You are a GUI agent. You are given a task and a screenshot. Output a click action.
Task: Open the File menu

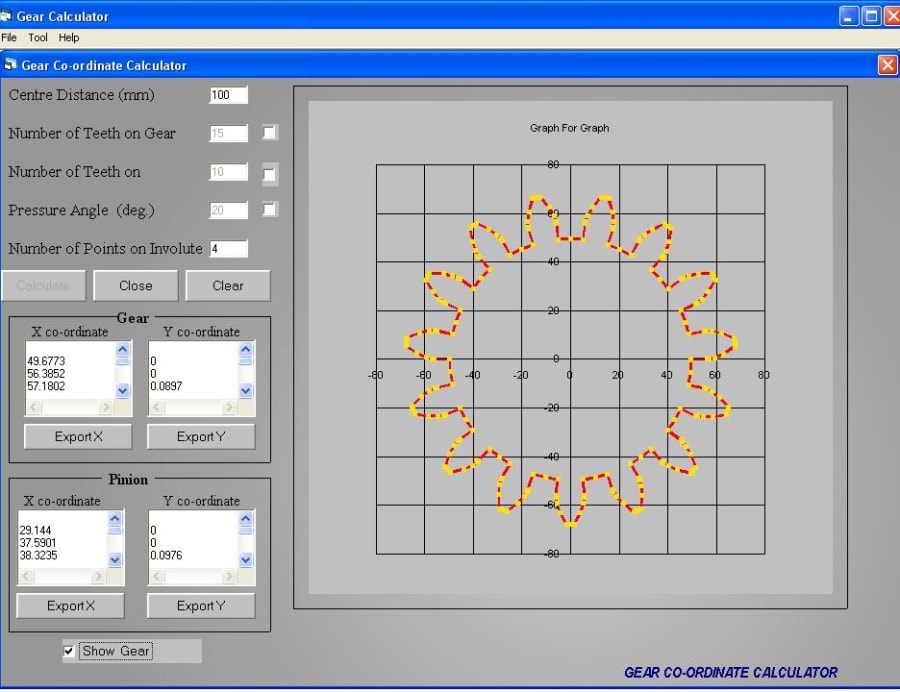click(10, 37)
